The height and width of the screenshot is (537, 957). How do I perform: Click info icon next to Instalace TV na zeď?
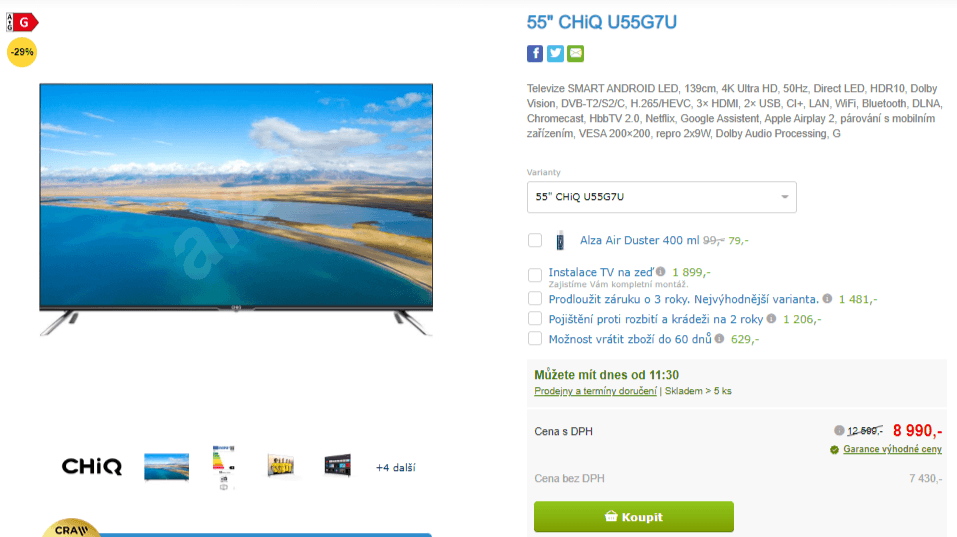(660, 272)
